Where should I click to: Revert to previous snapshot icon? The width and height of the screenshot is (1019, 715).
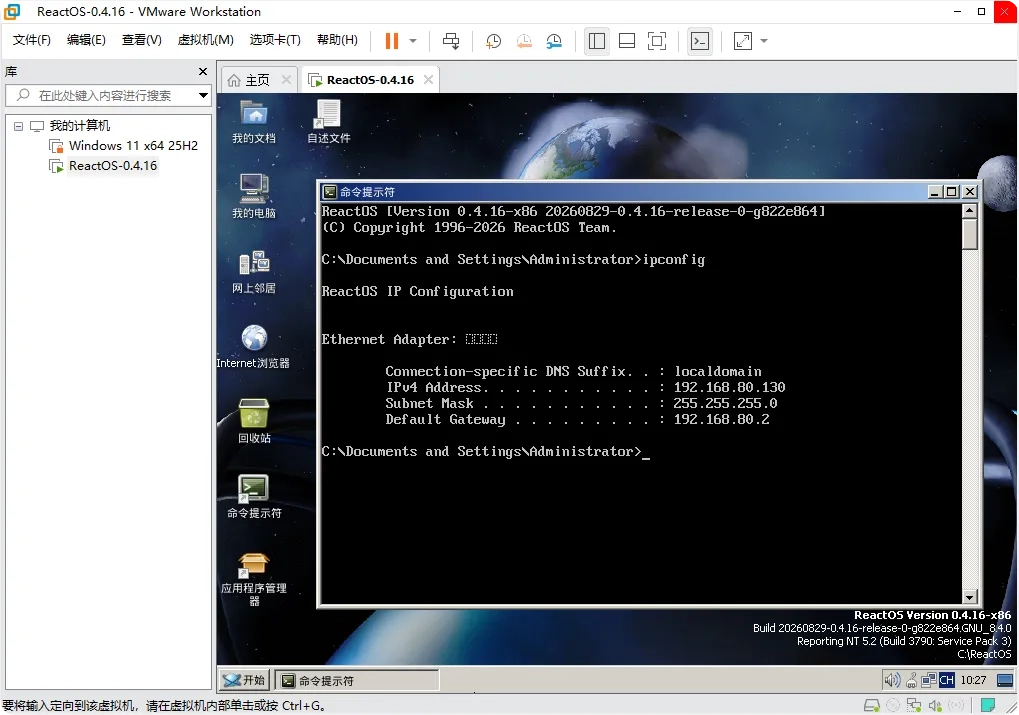pyautogui.click(x=524, y=41)
